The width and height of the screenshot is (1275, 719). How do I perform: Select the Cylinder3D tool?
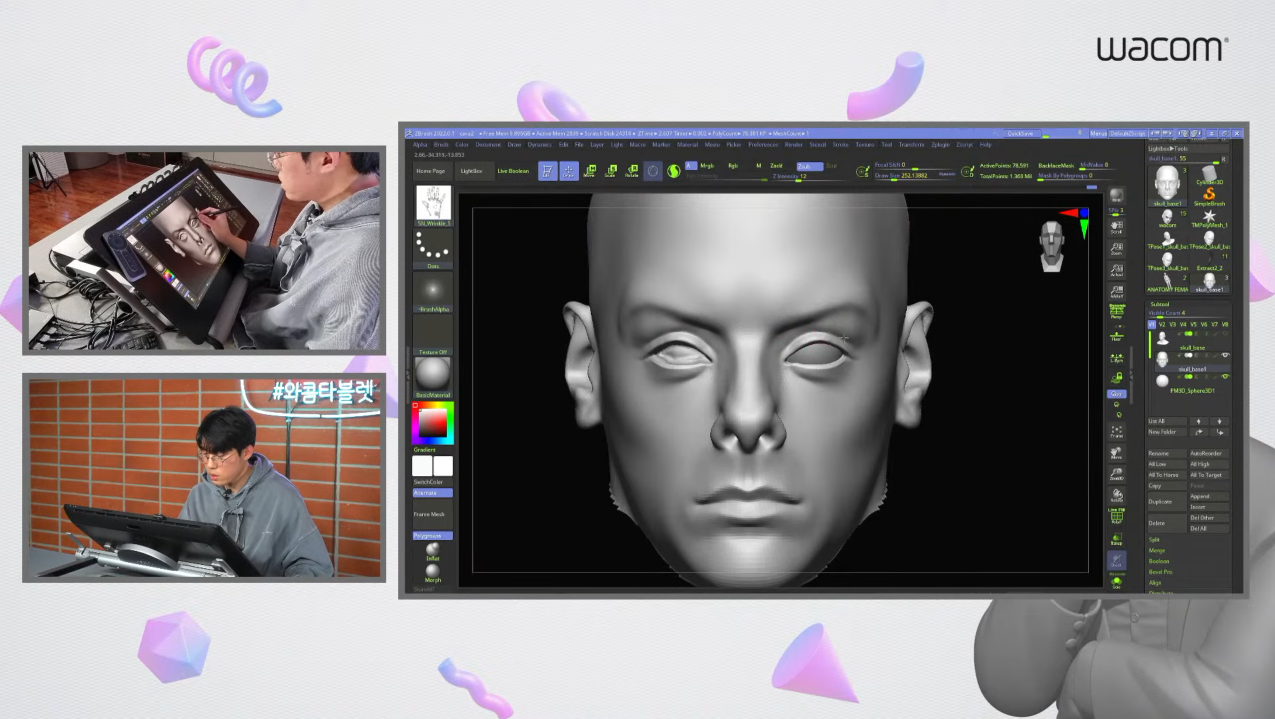1209,174
